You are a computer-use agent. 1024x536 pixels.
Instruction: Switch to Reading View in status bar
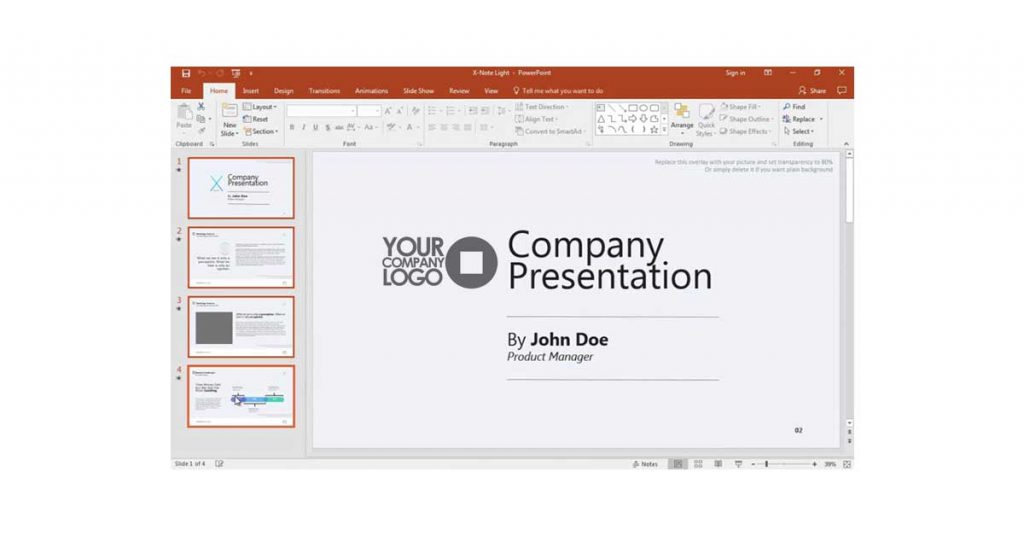[x=717, y=464]
